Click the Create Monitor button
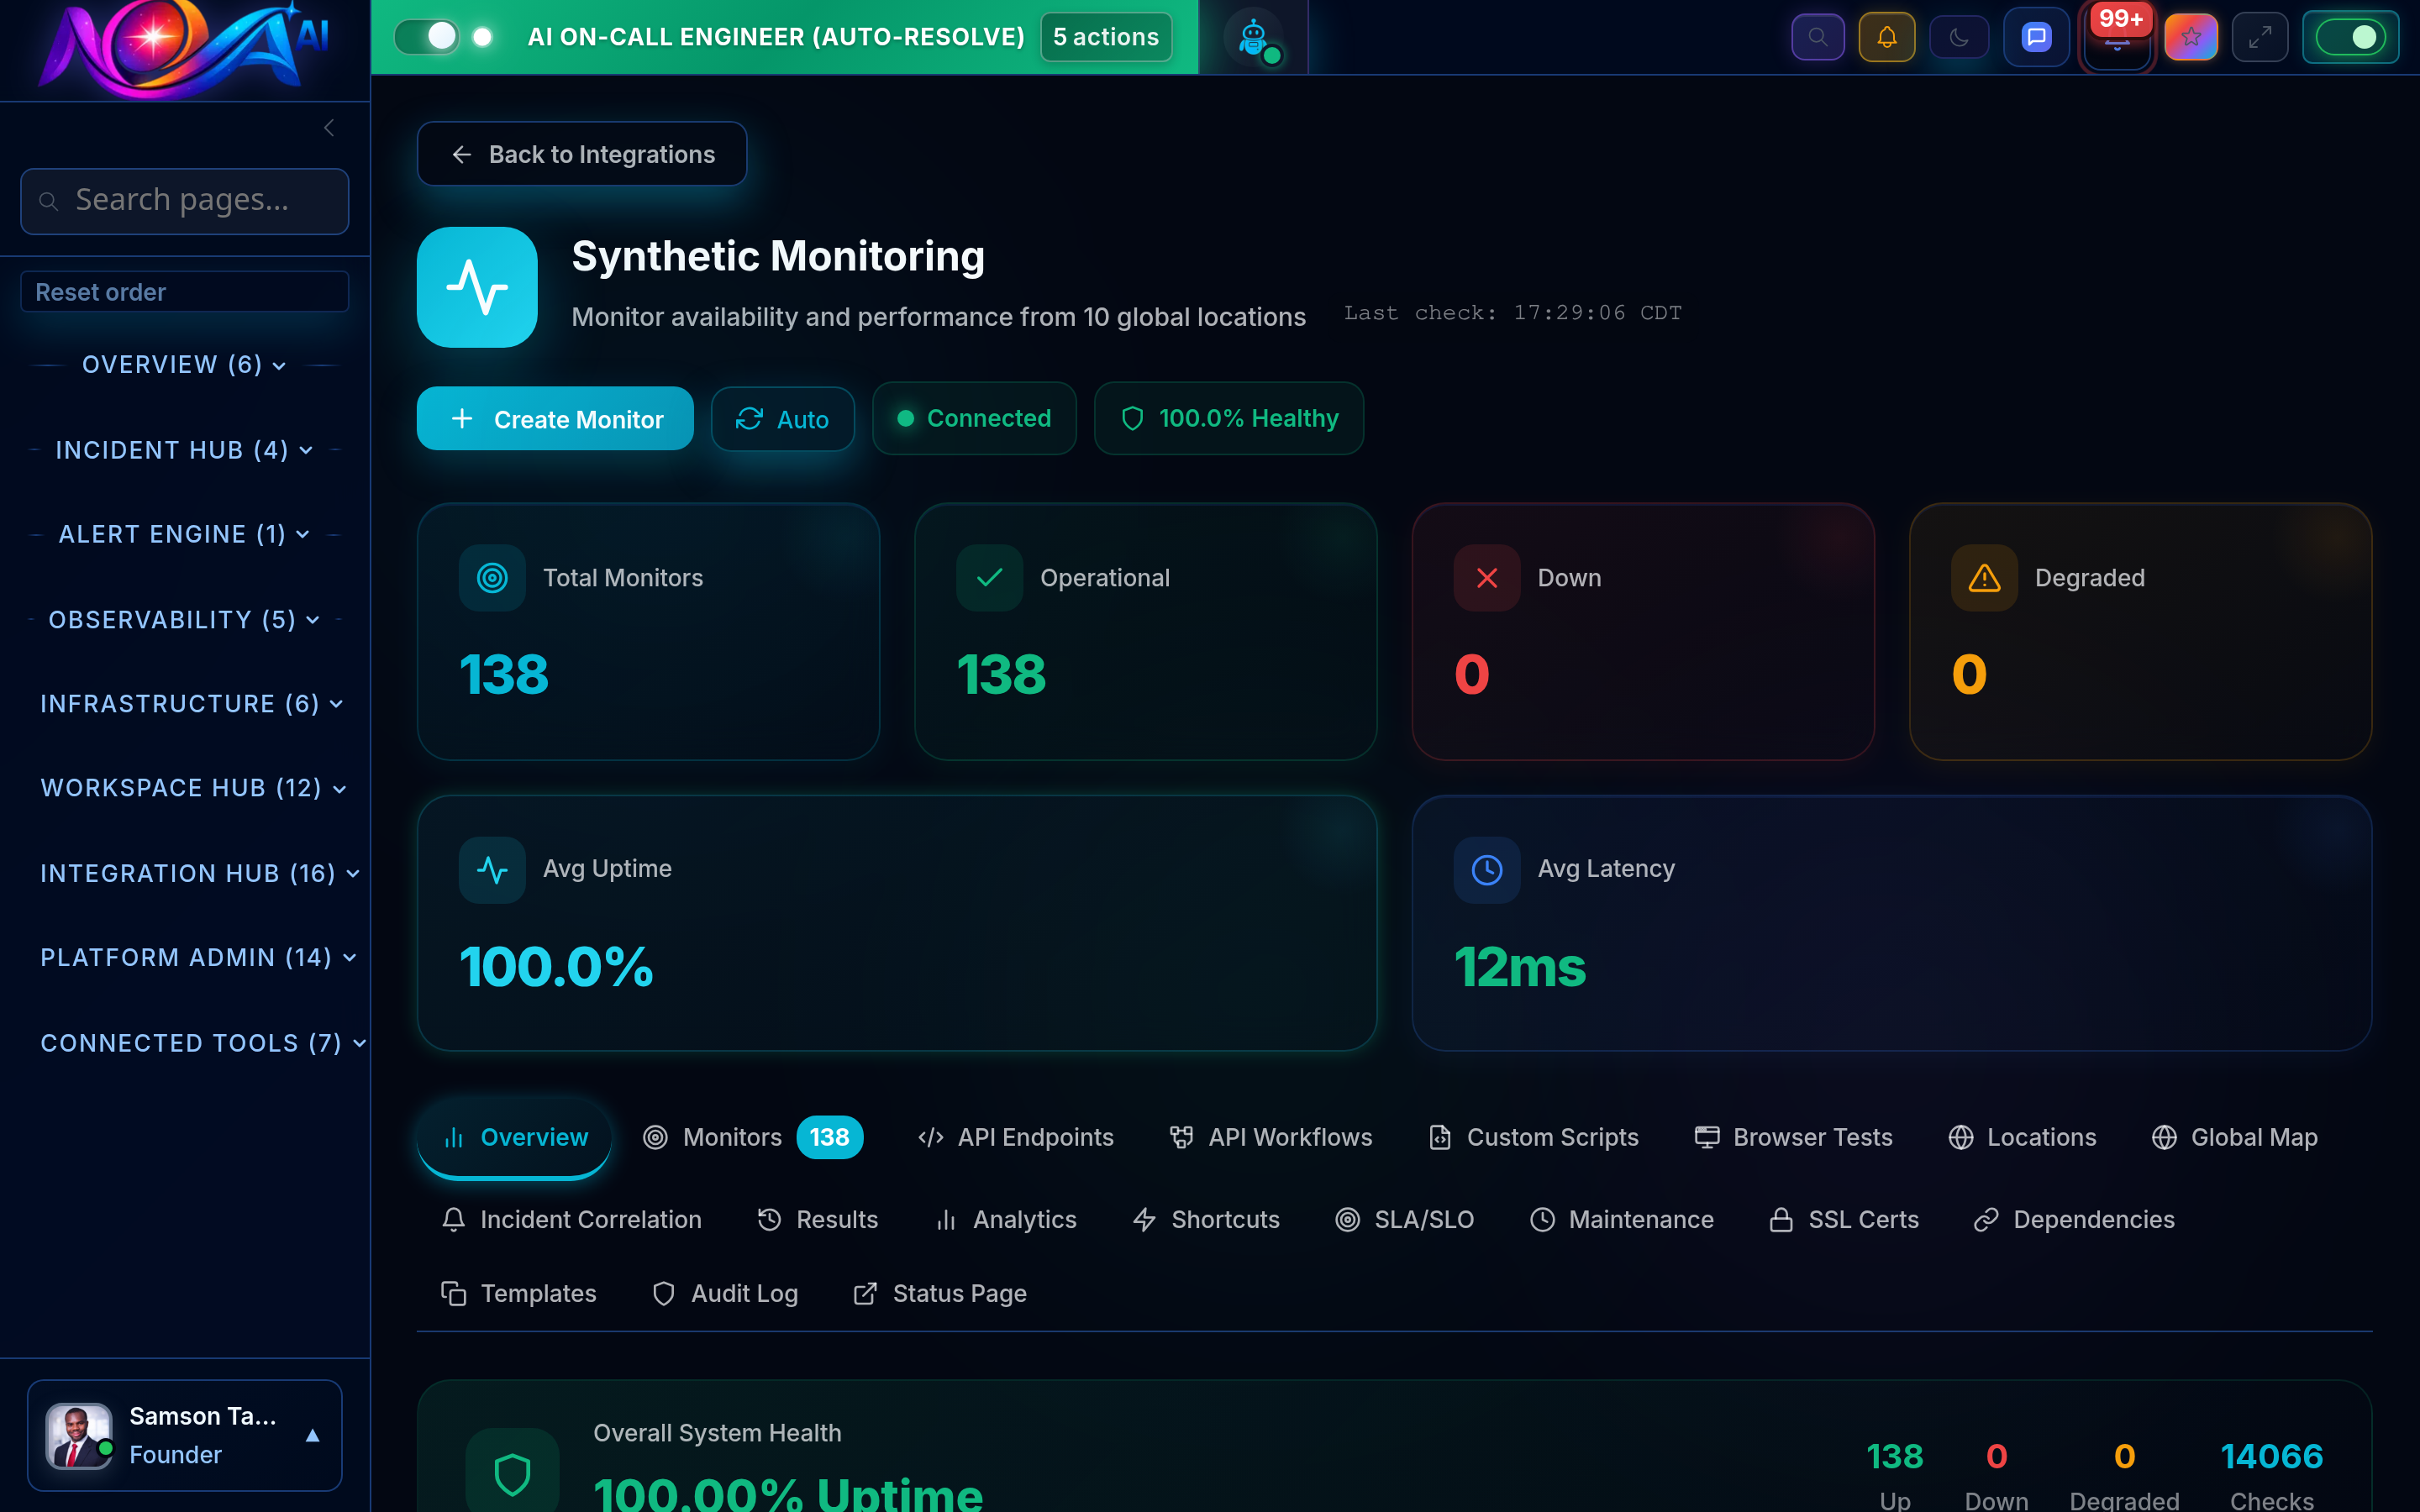This screenshot has height=1512, width=2420. [555, 418]
